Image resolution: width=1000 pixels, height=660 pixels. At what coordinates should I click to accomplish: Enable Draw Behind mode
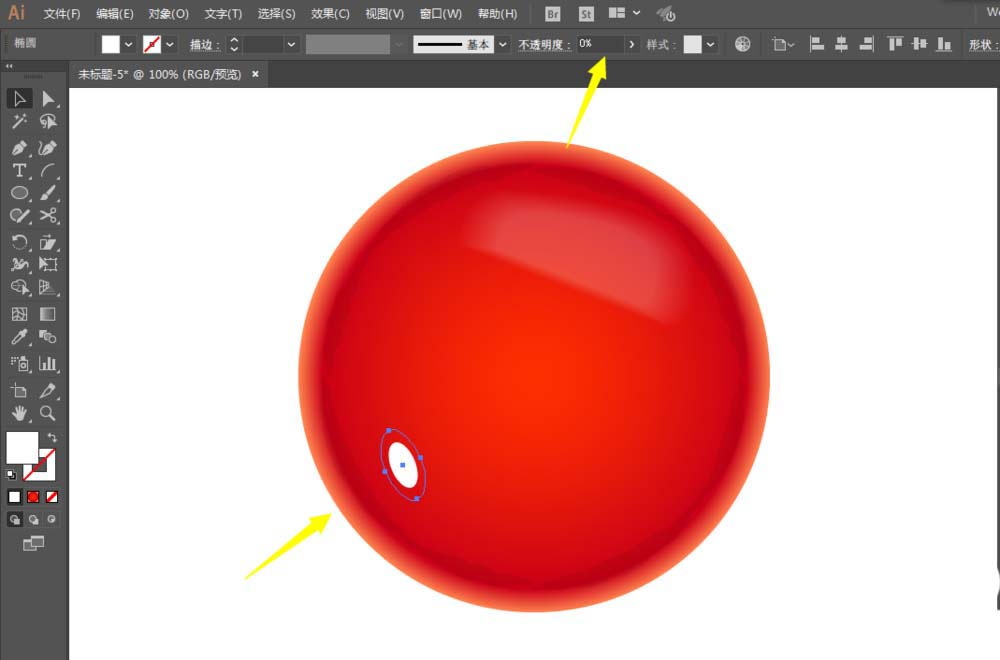click(33, 520)
